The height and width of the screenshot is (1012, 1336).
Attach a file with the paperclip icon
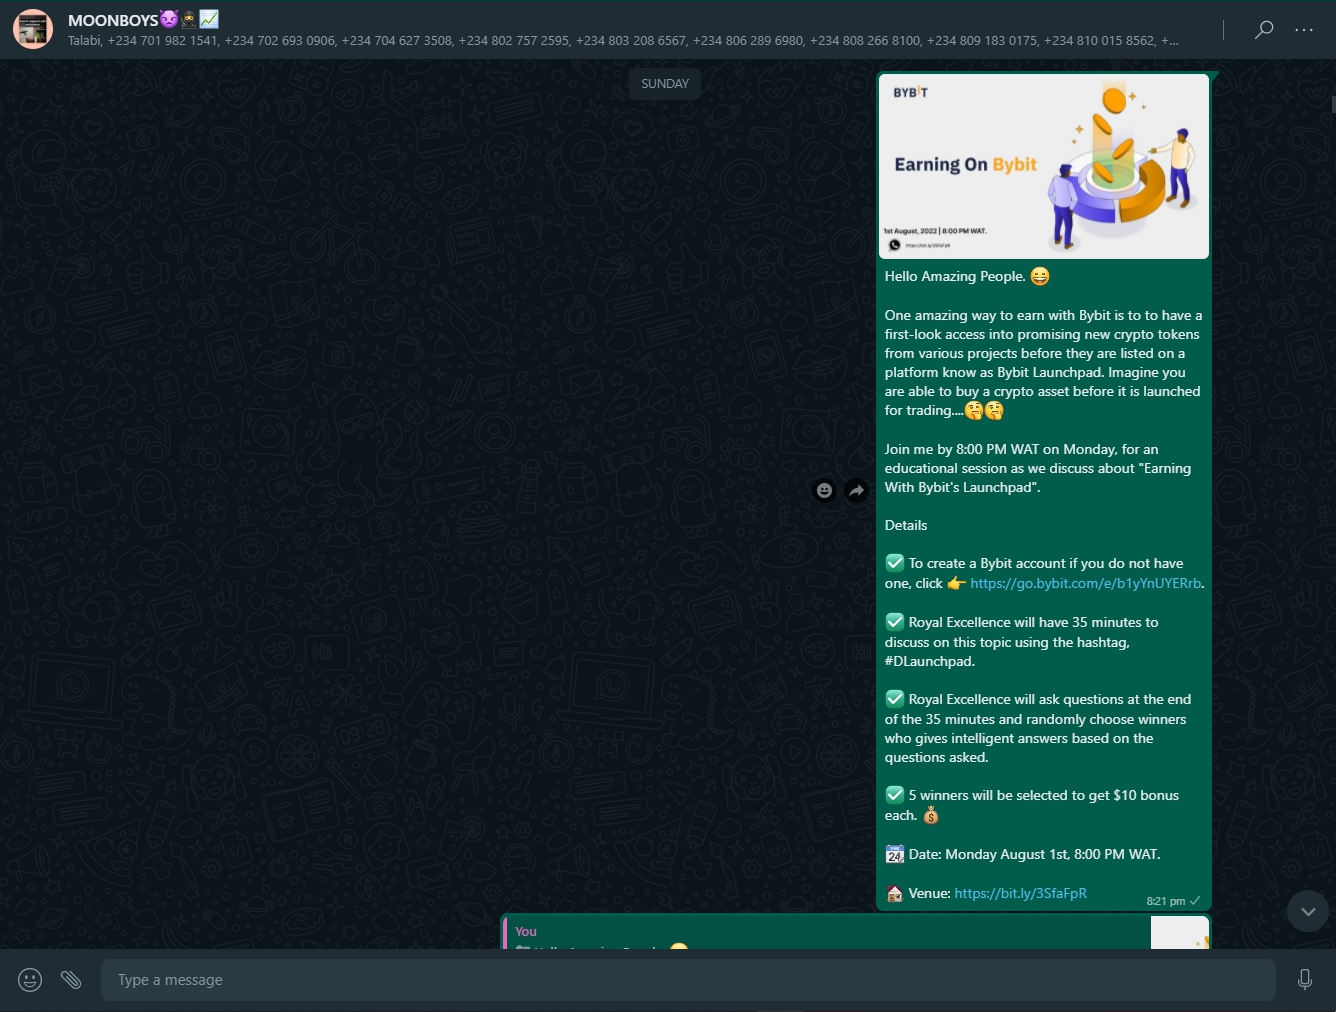pos(71,980)
